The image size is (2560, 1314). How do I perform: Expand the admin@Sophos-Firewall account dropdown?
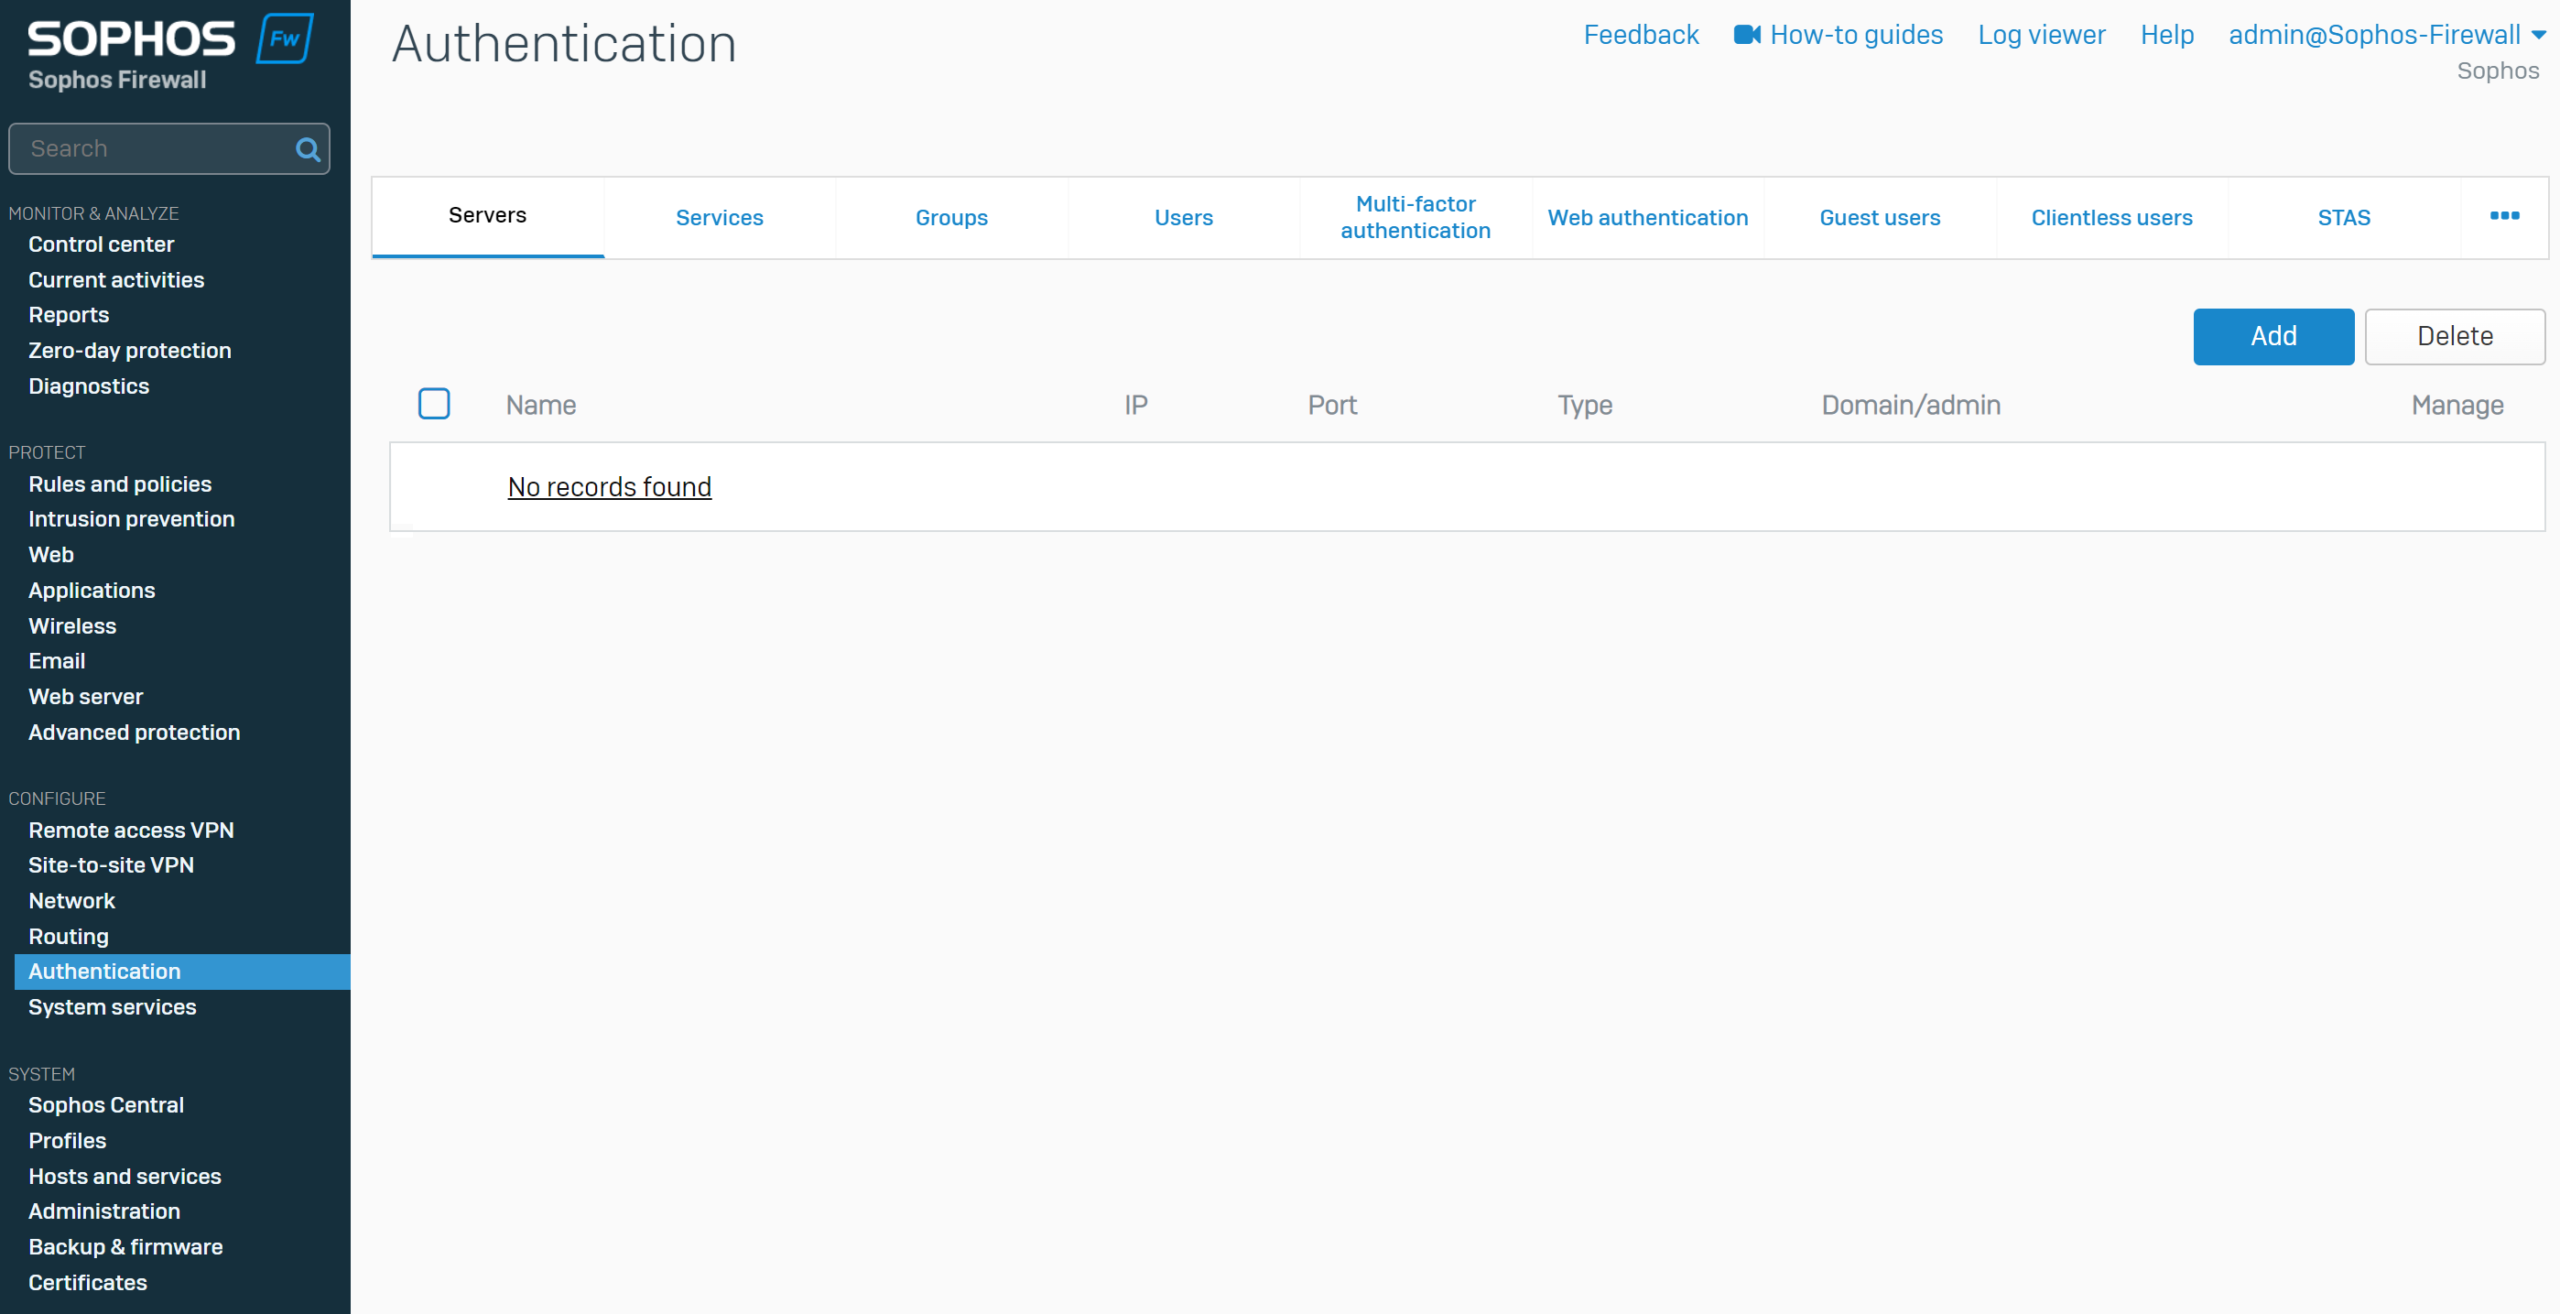click(2538, 35)
